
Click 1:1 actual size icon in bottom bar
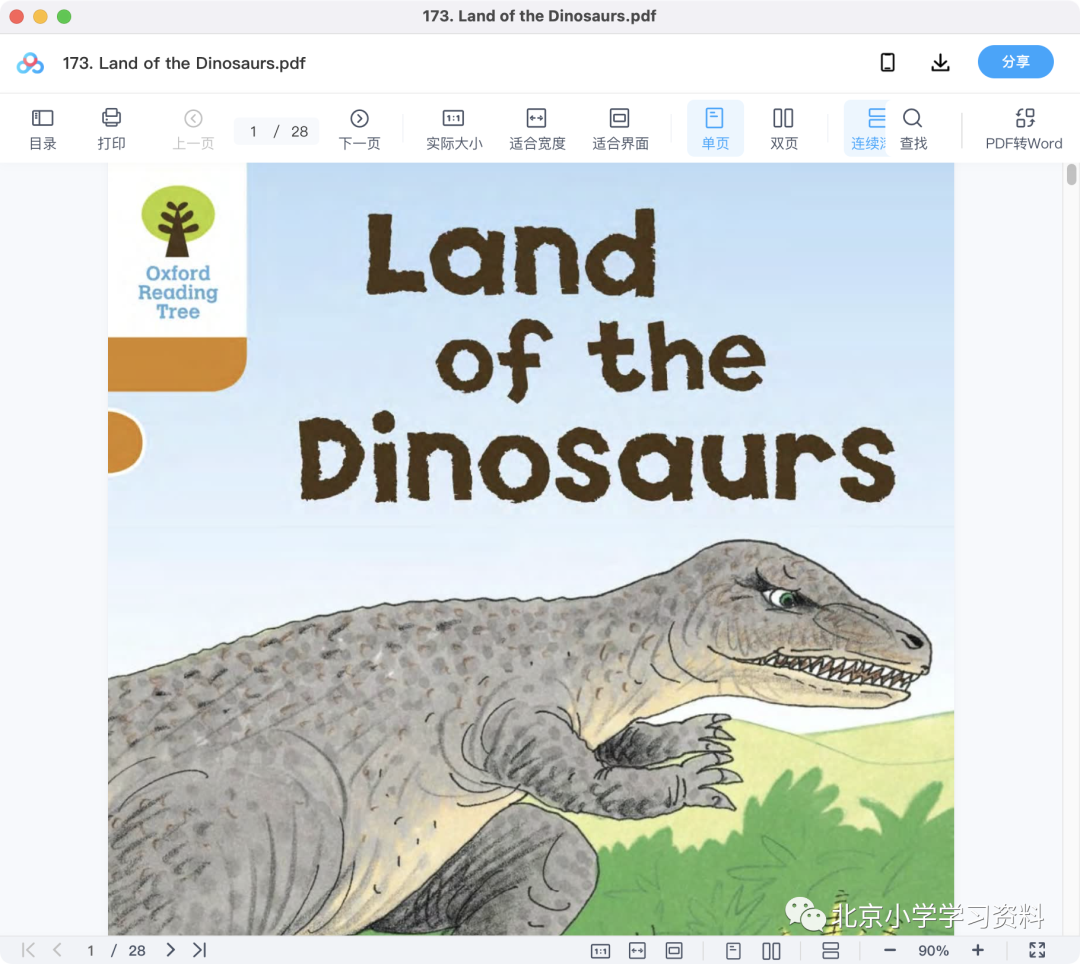pyautogui.click(x=600, y=951)
